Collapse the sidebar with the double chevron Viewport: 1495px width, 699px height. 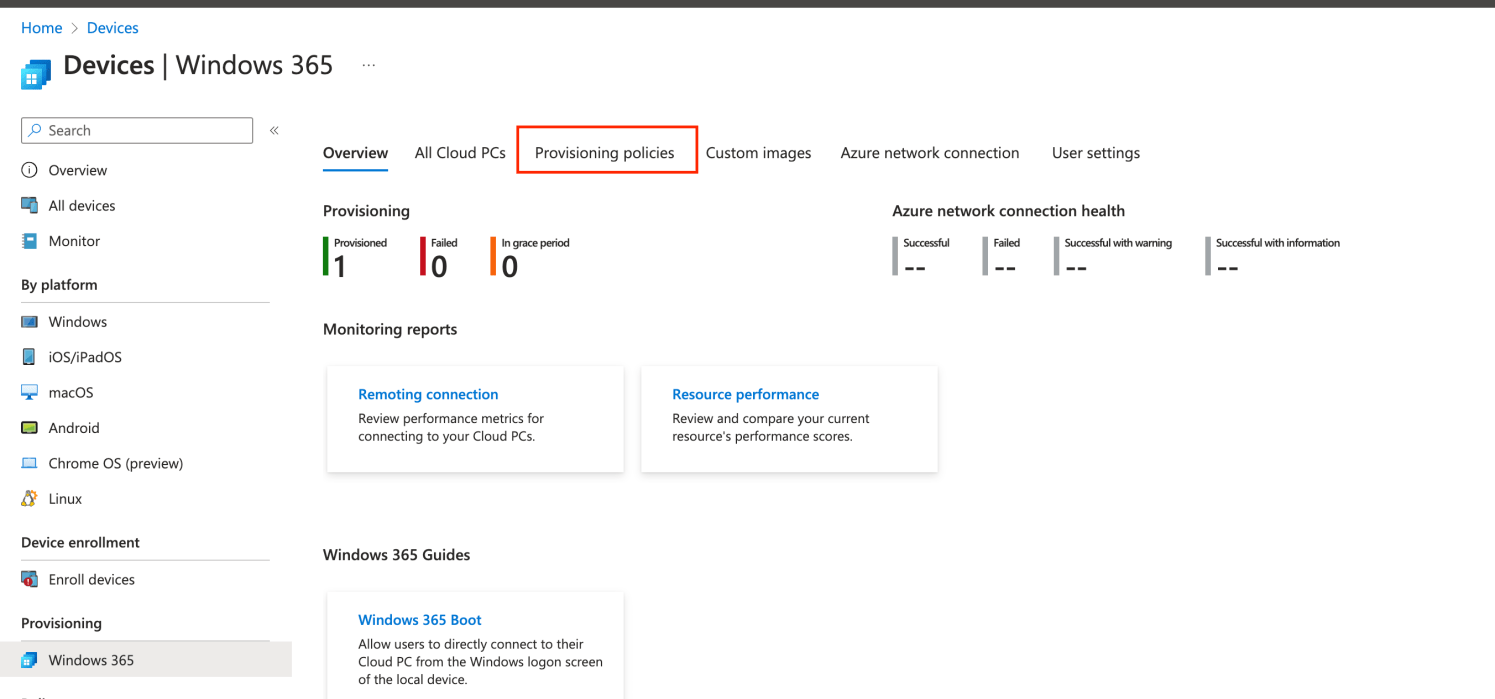[x=273, y=129]
